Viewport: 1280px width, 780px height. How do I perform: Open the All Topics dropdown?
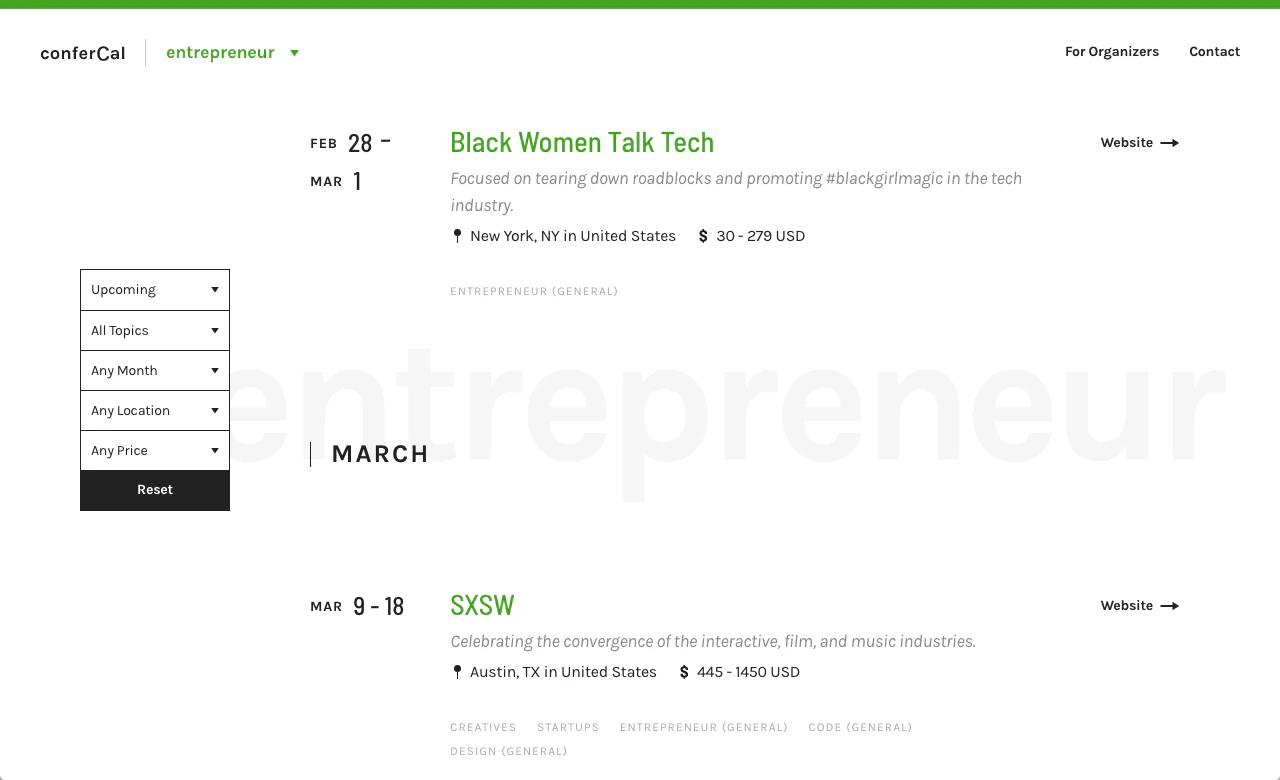(155, 330)
